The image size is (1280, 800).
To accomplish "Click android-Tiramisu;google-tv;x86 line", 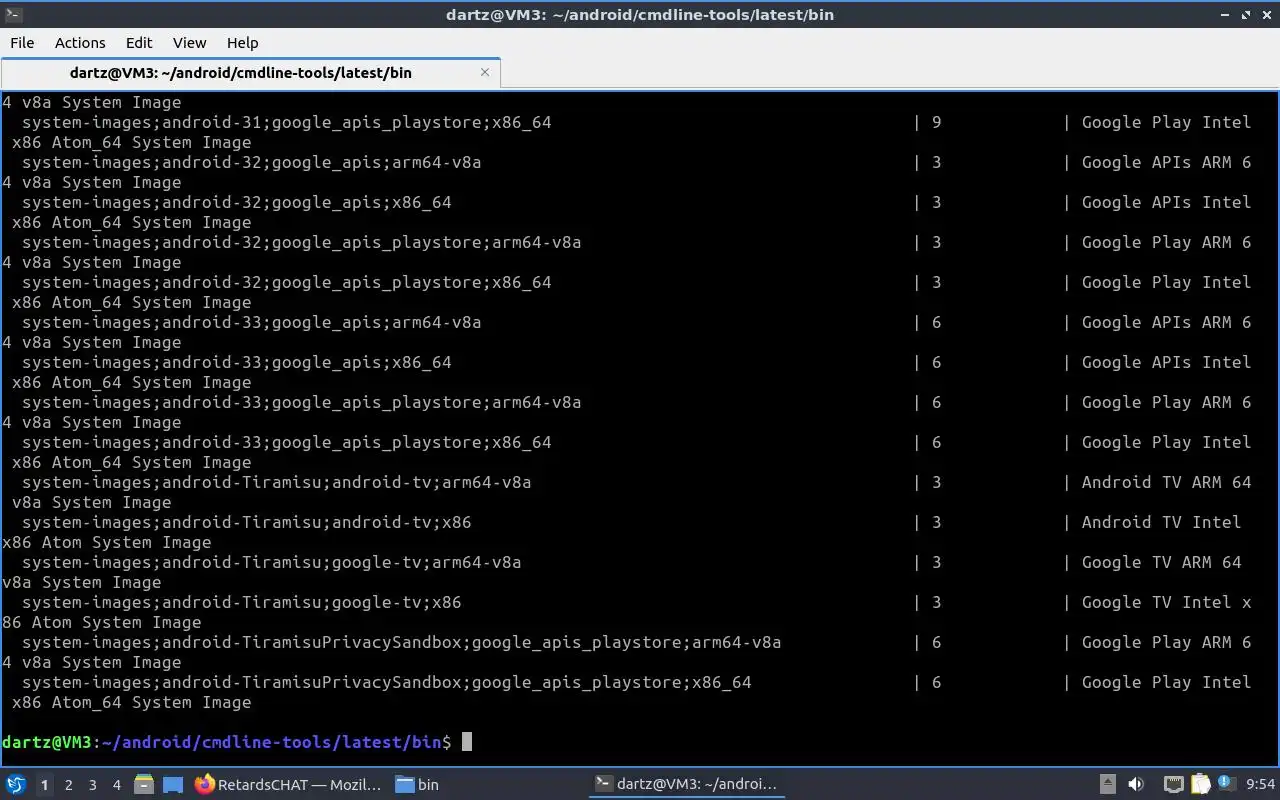I will [241, 602].
